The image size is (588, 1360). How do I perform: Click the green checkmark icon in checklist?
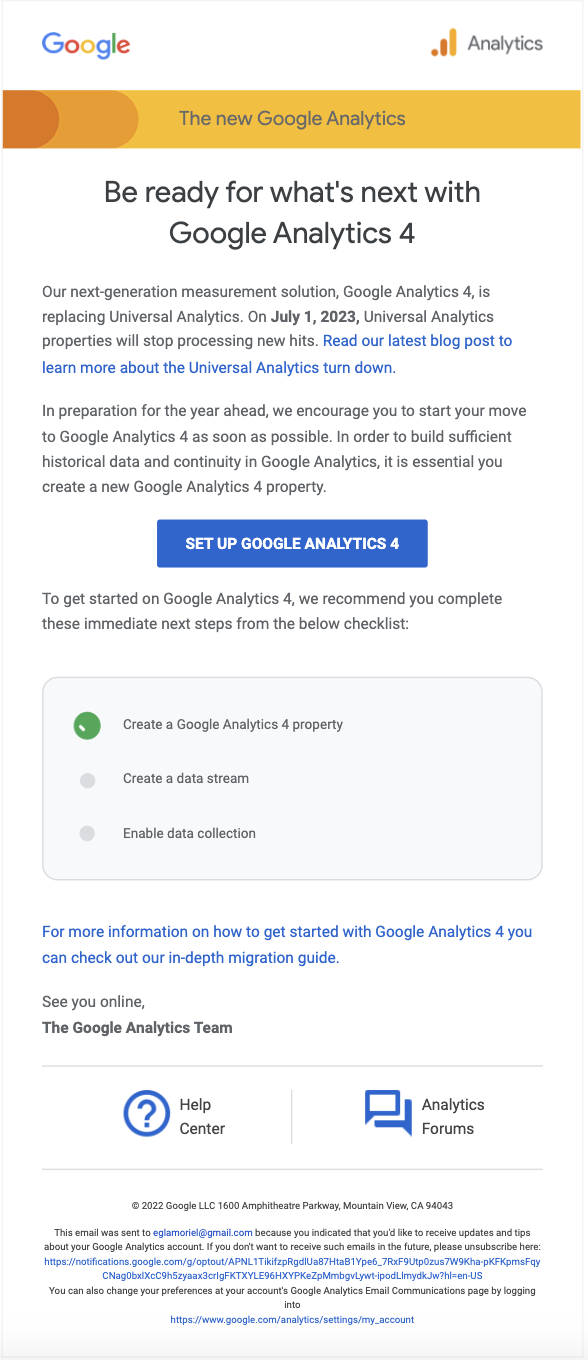point(87,724)
